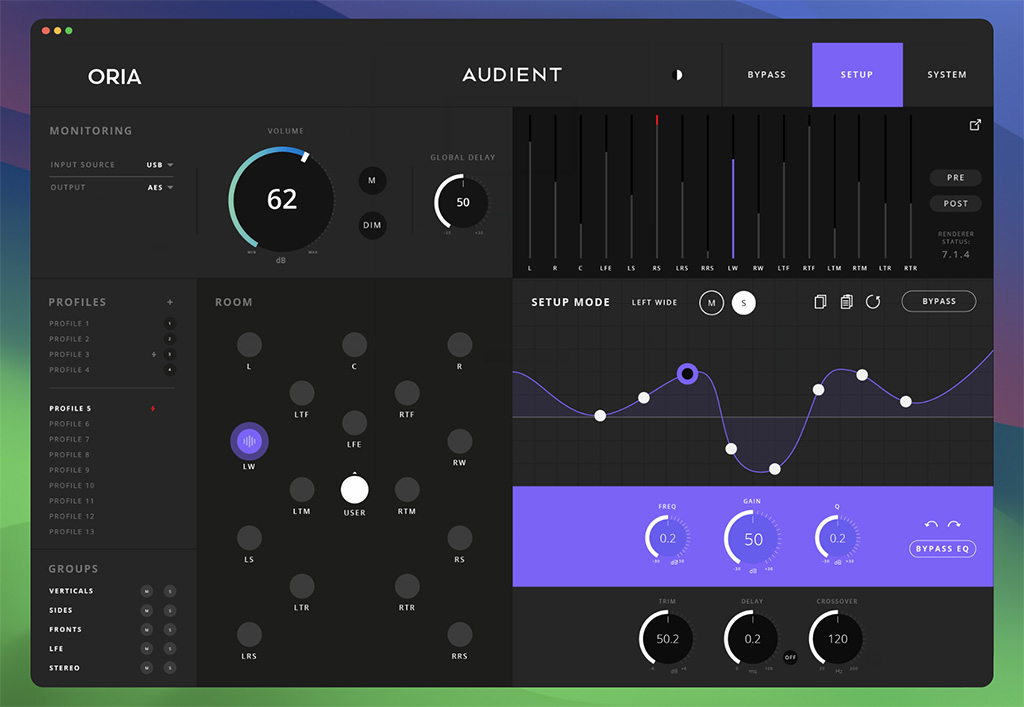Select the LTF speaker
This screenshot has height=707, width=1024.
302,393
